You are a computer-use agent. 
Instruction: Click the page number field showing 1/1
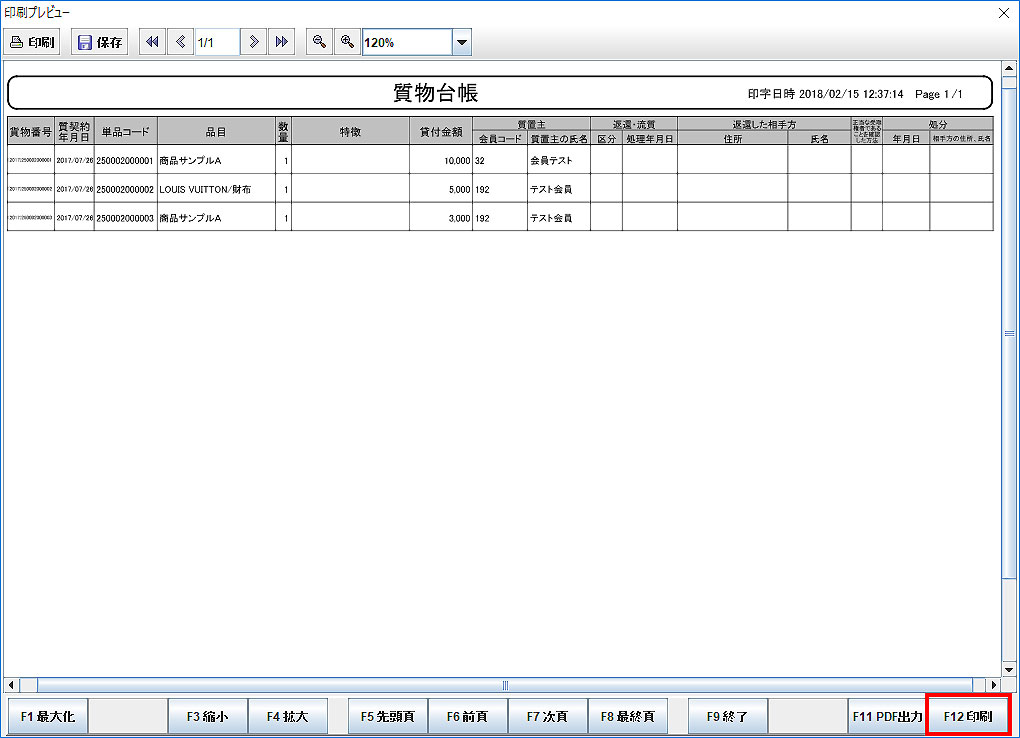click(217, 42)
